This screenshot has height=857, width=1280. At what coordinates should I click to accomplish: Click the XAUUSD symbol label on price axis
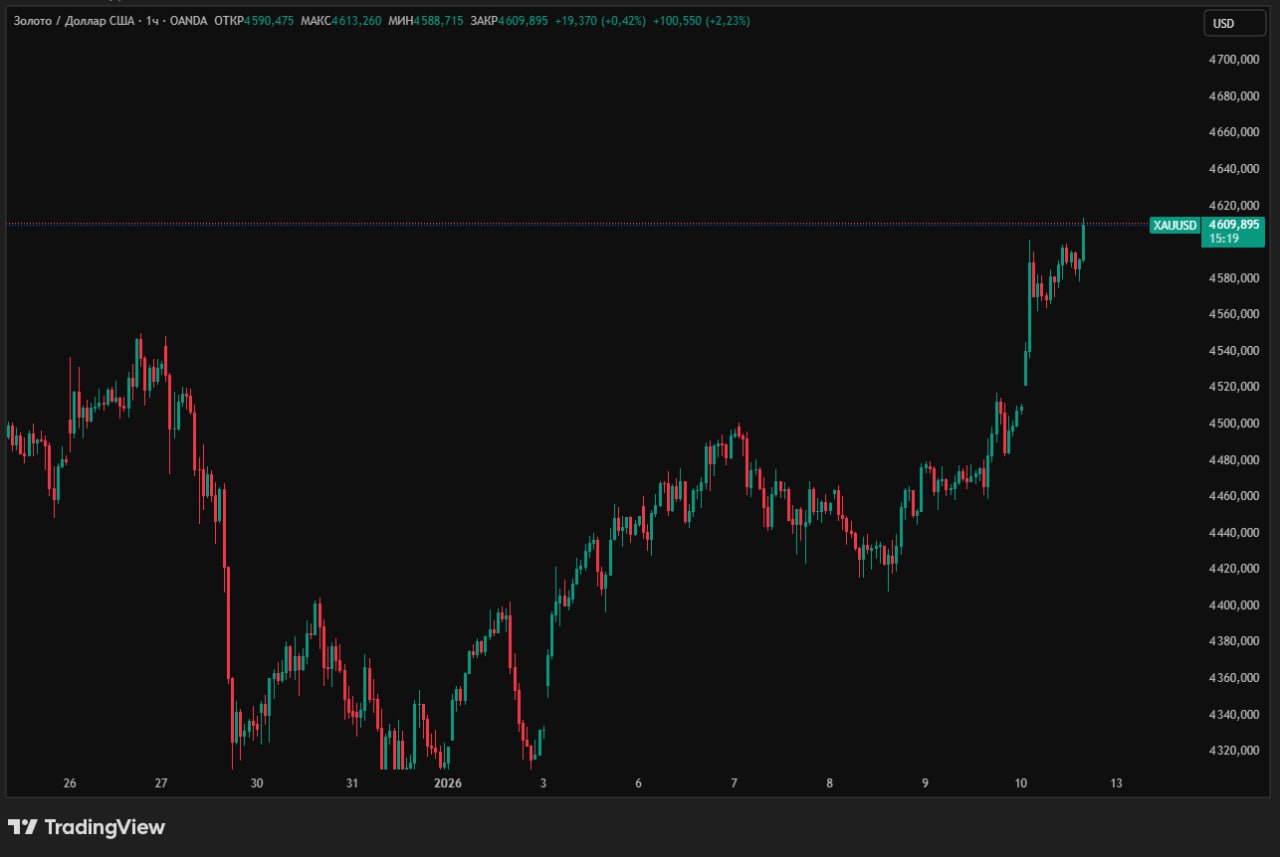pos(1174,225)
